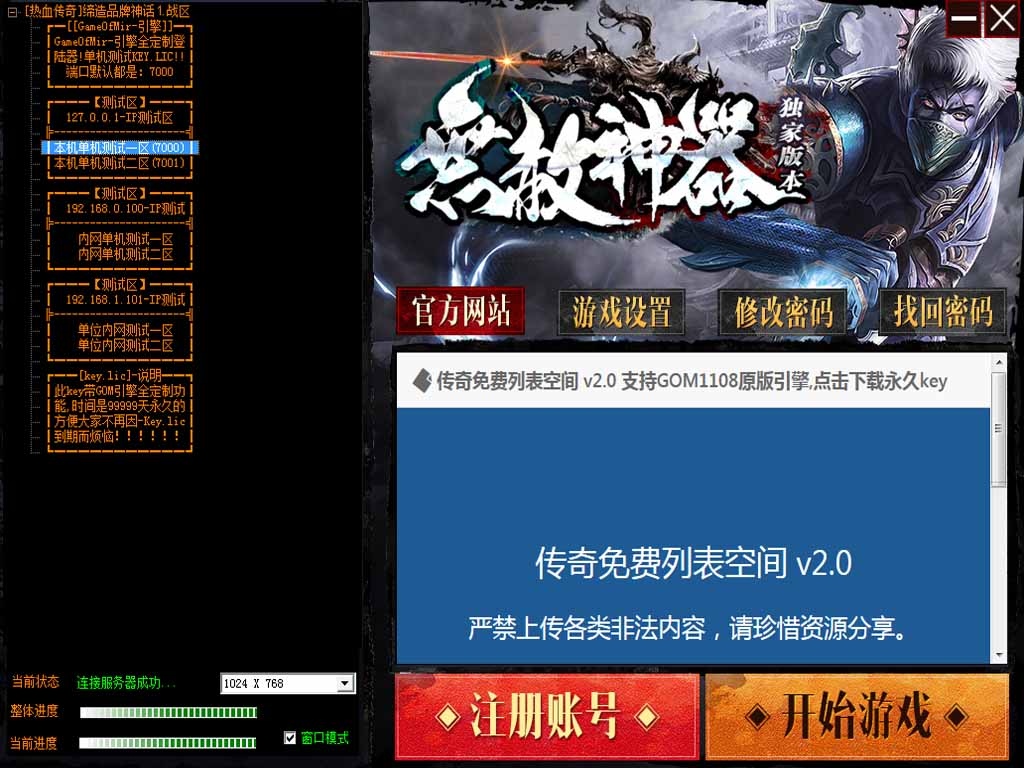Click the 连接服务器成功... status text

click(126, 683)
